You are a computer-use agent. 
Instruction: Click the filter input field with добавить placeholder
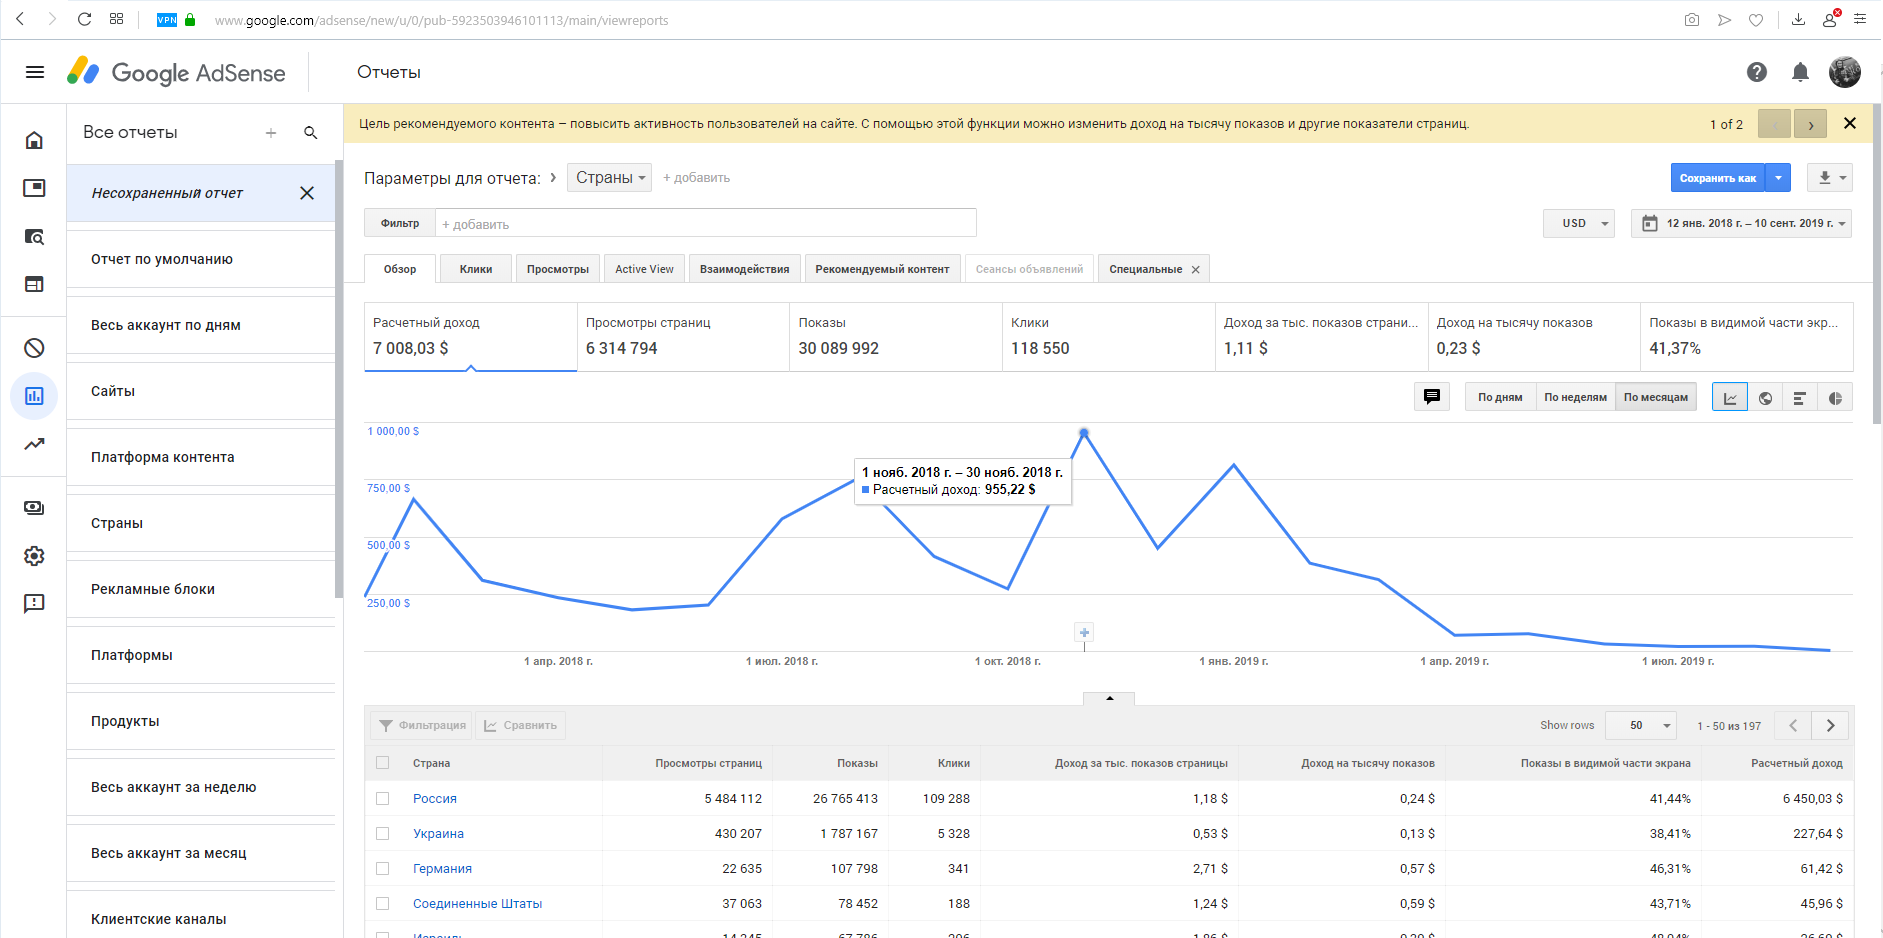(x=706, y=224)
